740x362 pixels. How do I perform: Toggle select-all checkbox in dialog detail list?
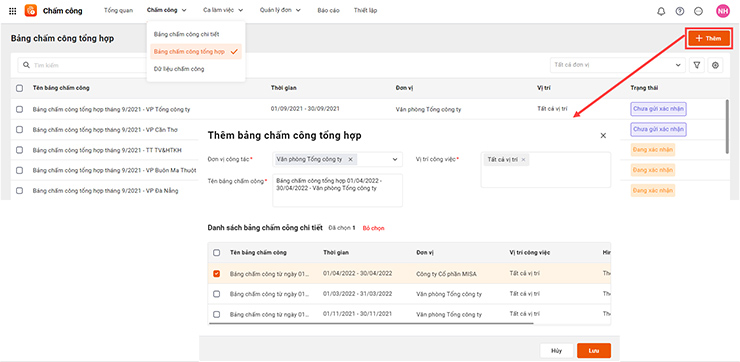(217, 253)
